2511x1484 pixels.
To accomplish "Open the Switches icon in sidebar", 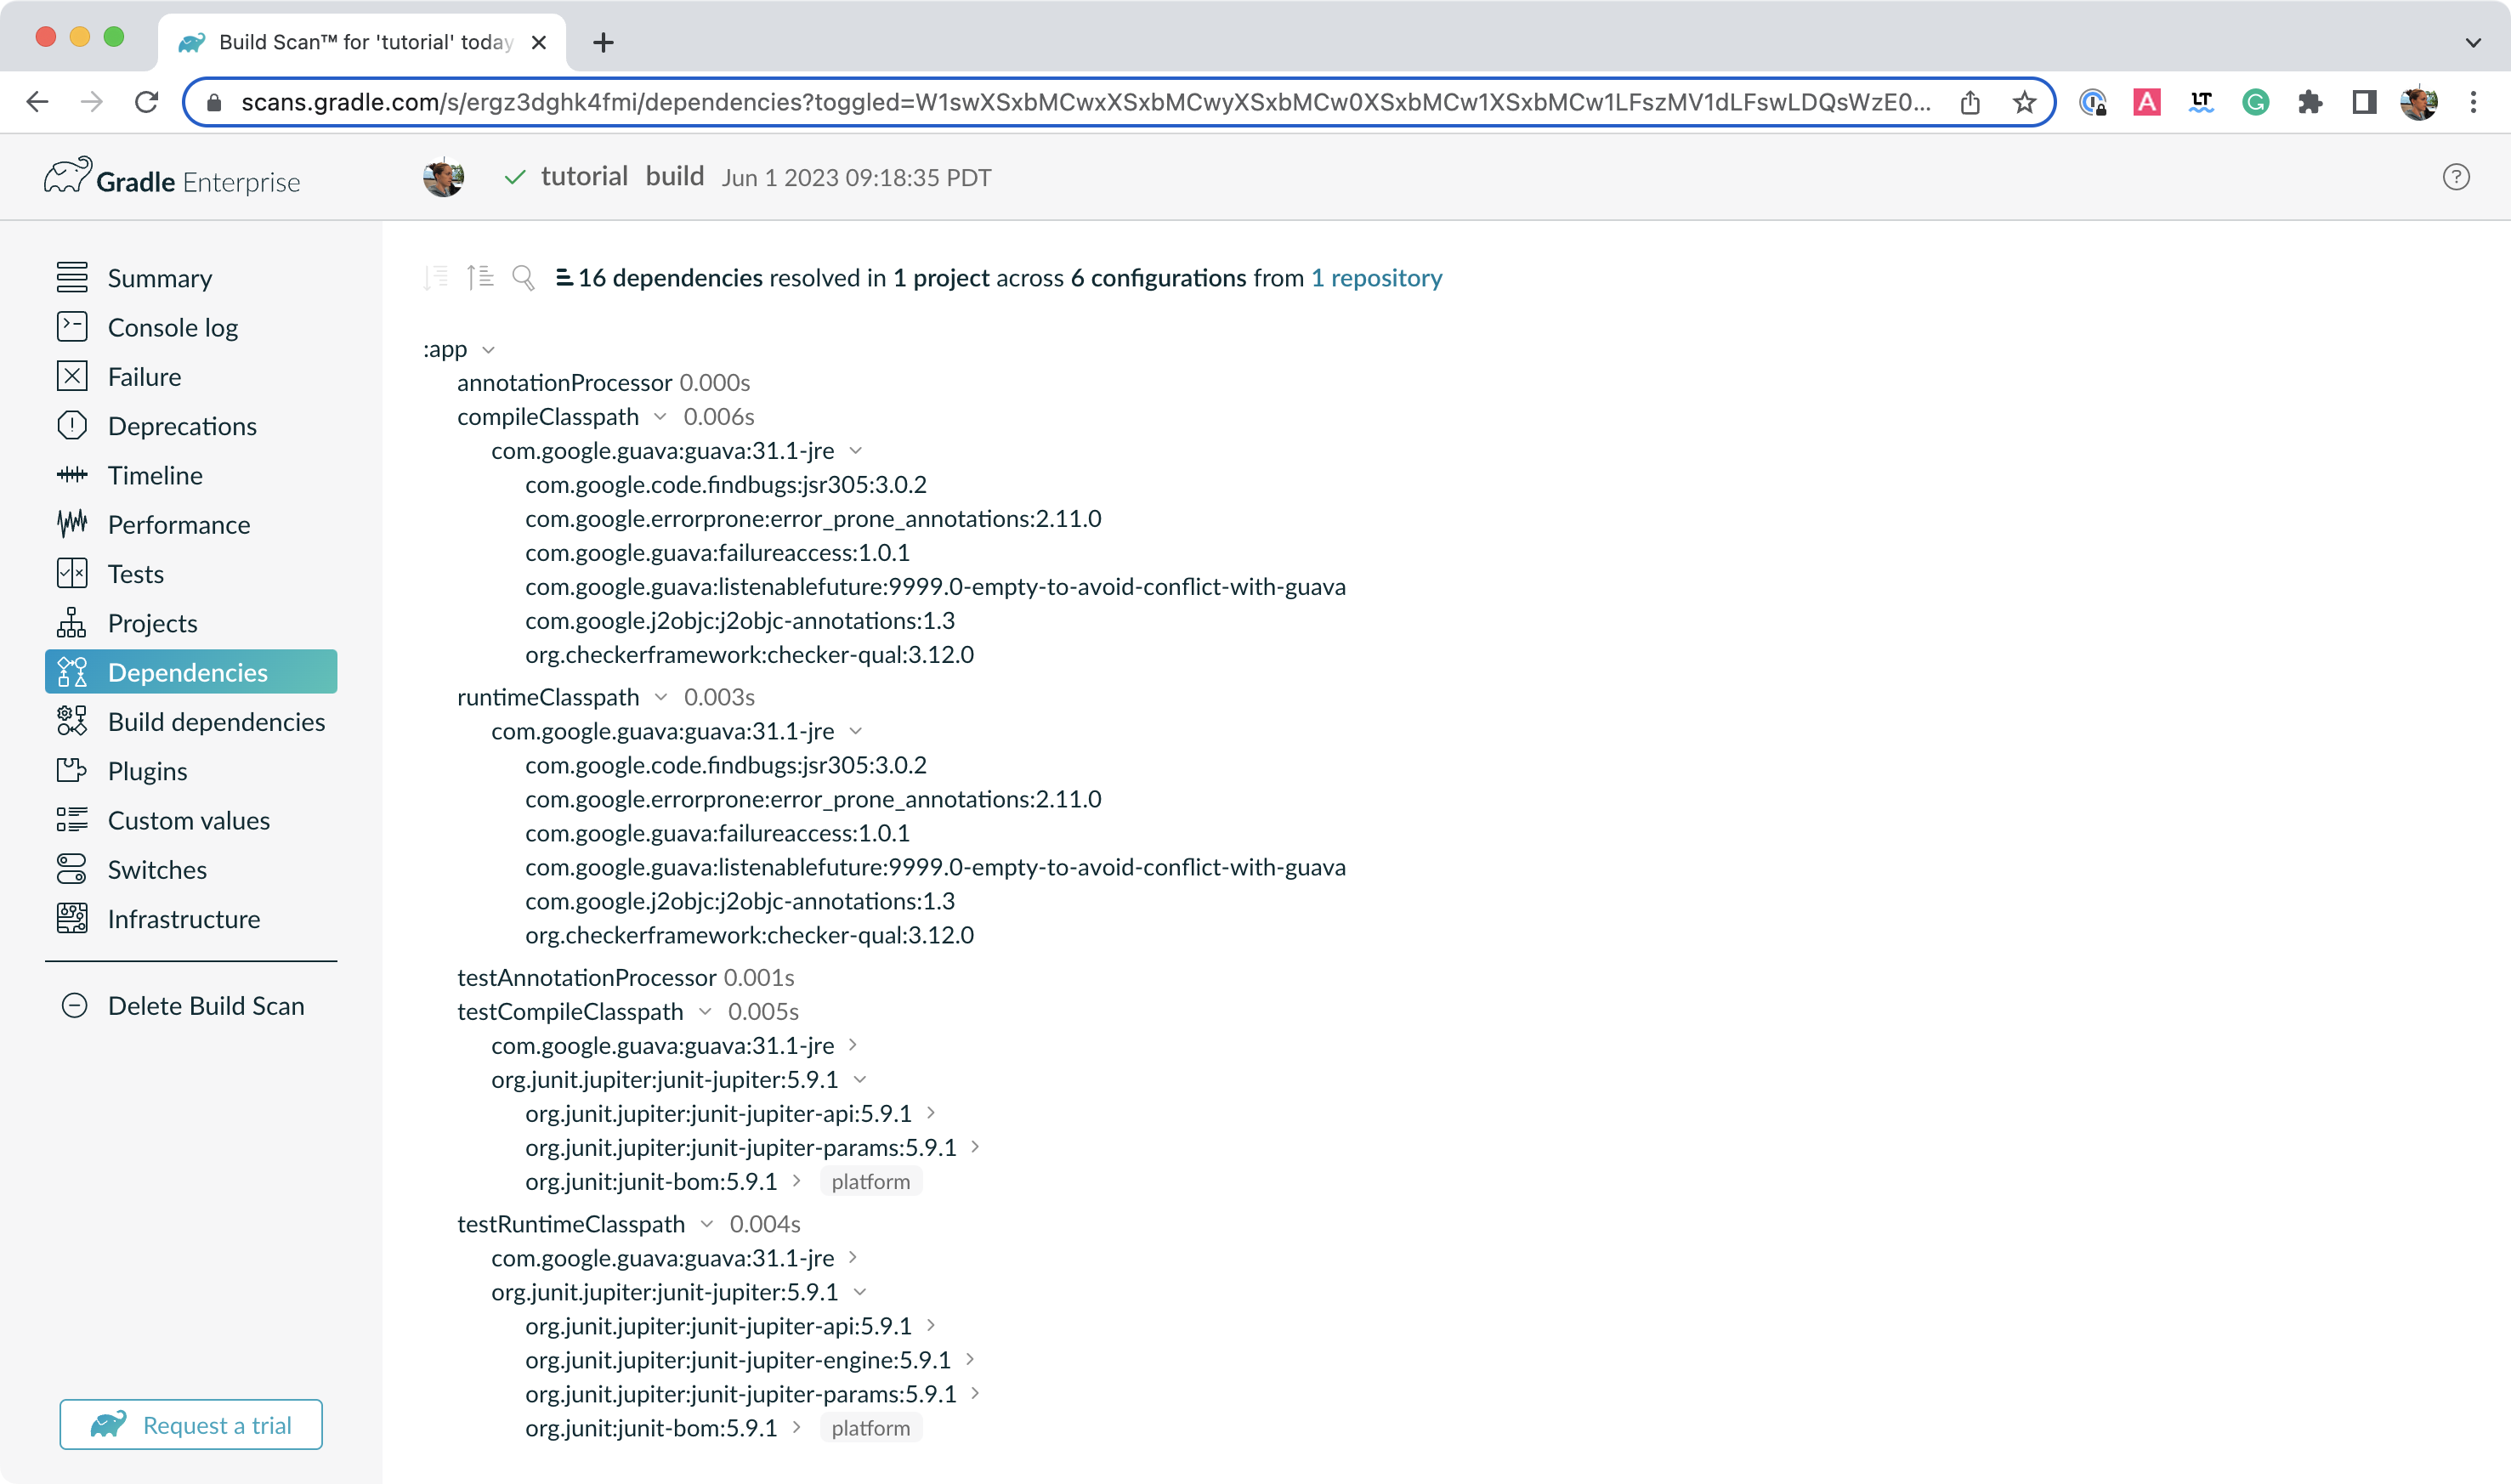I will [x=71, y=869].
